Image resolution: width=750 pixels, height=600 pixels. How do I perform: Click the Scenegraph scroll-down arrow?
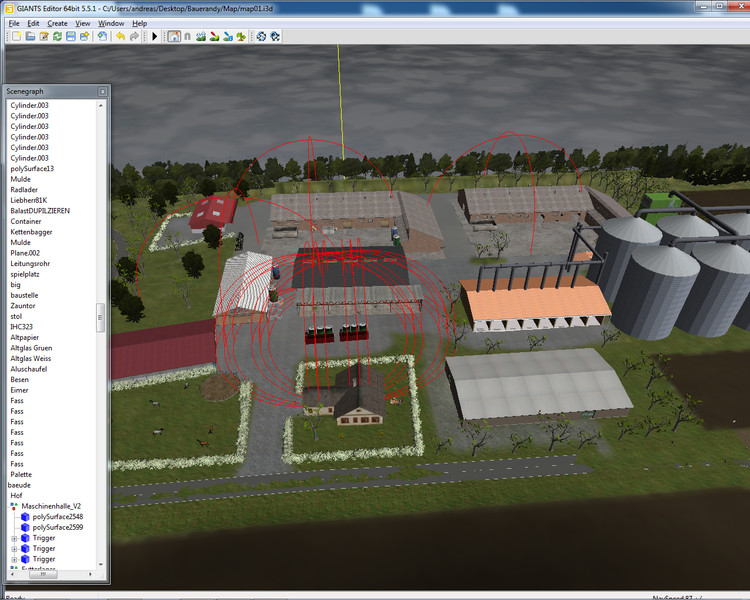[100, 565]
